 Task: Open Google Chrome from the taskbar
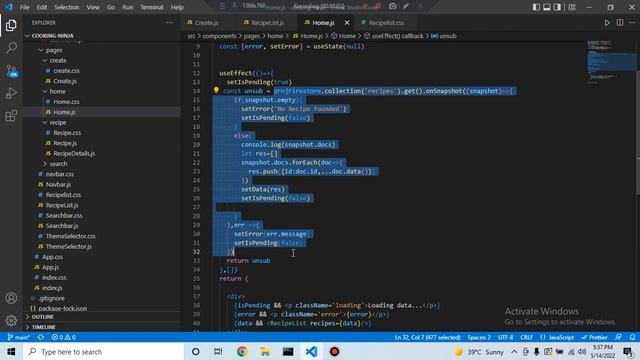(242, 352)
